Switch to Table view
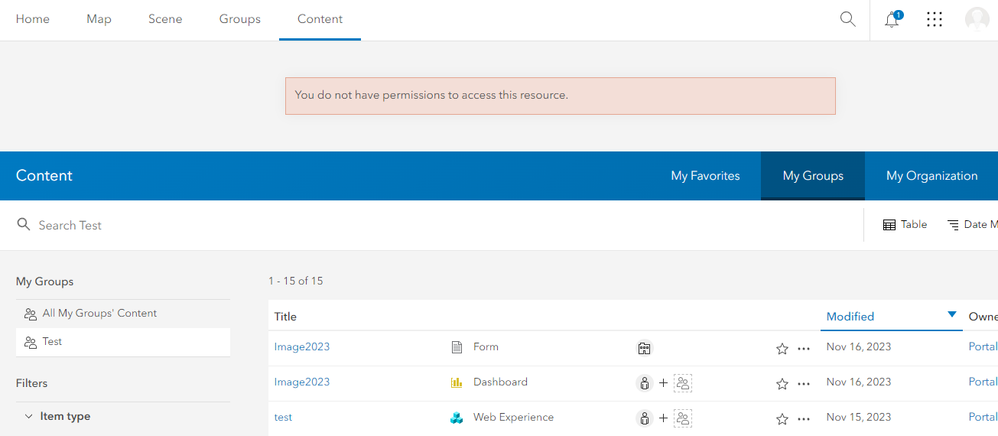 tap(904, 225)
